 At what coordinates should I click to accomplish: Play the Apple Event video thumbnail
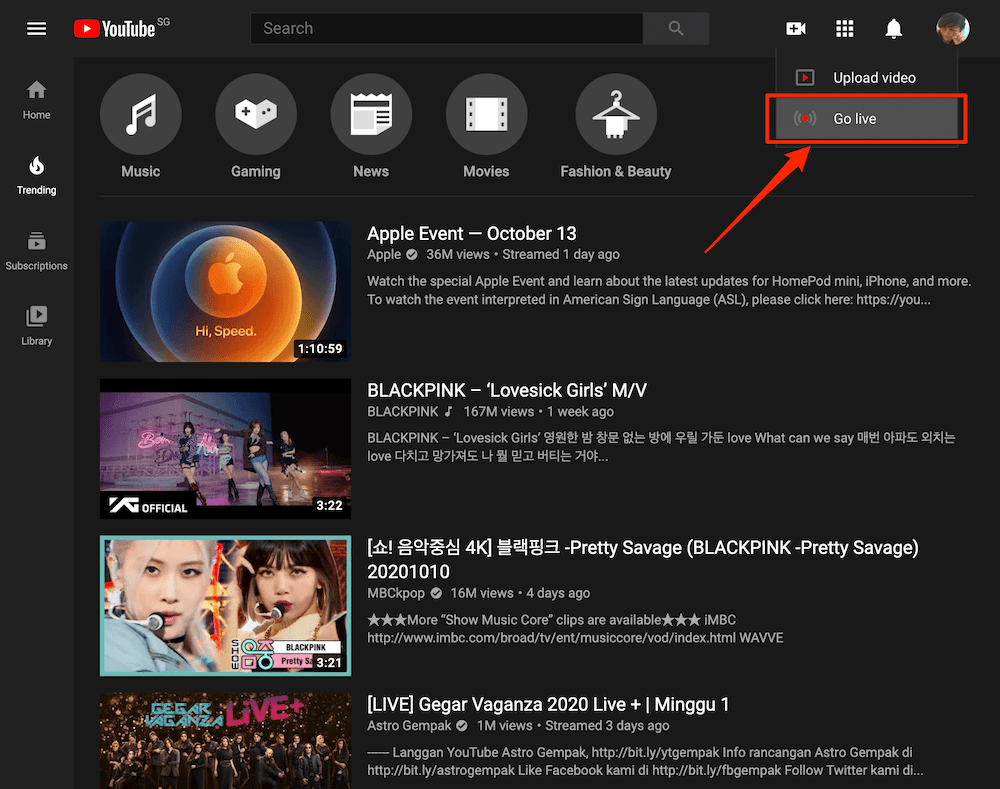point(225,291)
